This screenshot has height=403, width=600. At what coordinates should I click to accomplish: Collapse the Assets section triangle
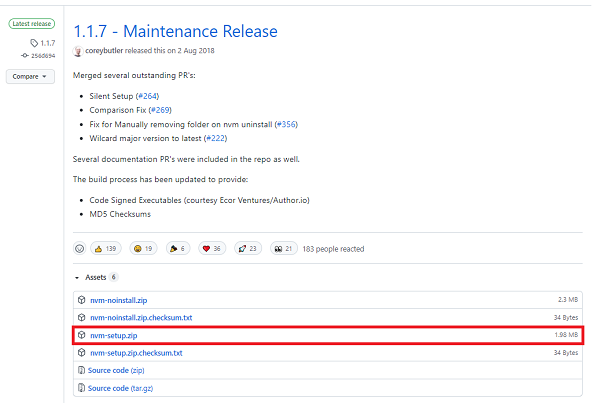point(77,277)
